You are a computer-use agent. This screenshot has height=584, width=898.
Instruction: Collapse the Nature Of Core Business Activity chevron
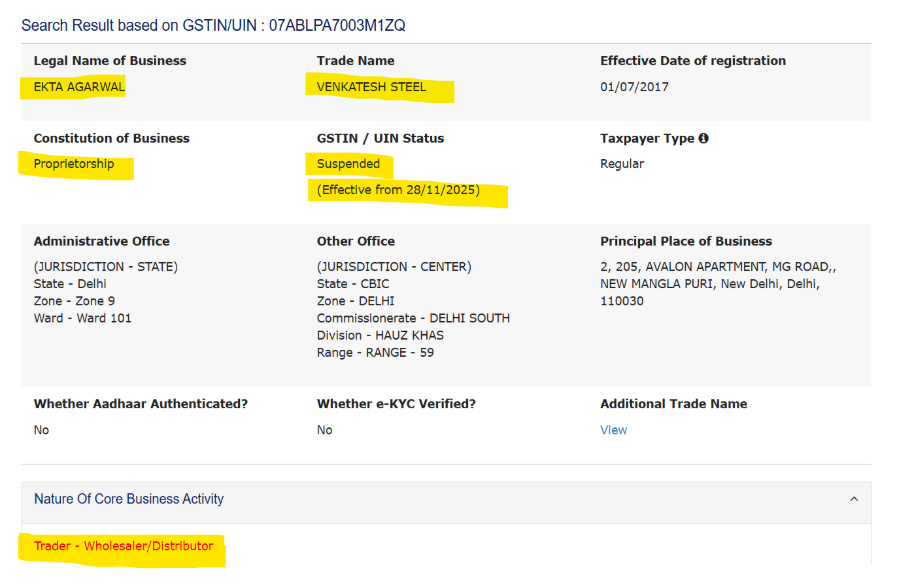pyautogui.click(x=853, y=499)
